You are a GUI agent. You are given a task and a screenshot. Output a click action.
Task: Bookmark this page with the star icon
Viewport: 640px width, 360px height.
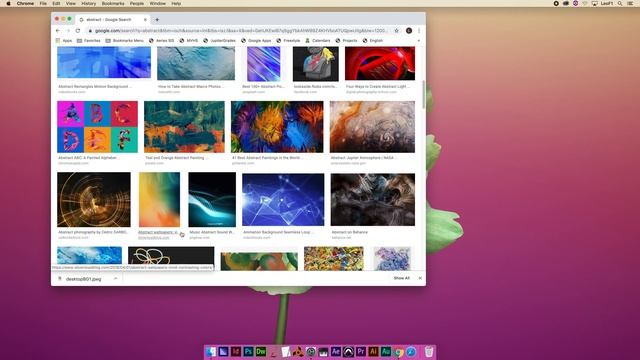(396, 31)
